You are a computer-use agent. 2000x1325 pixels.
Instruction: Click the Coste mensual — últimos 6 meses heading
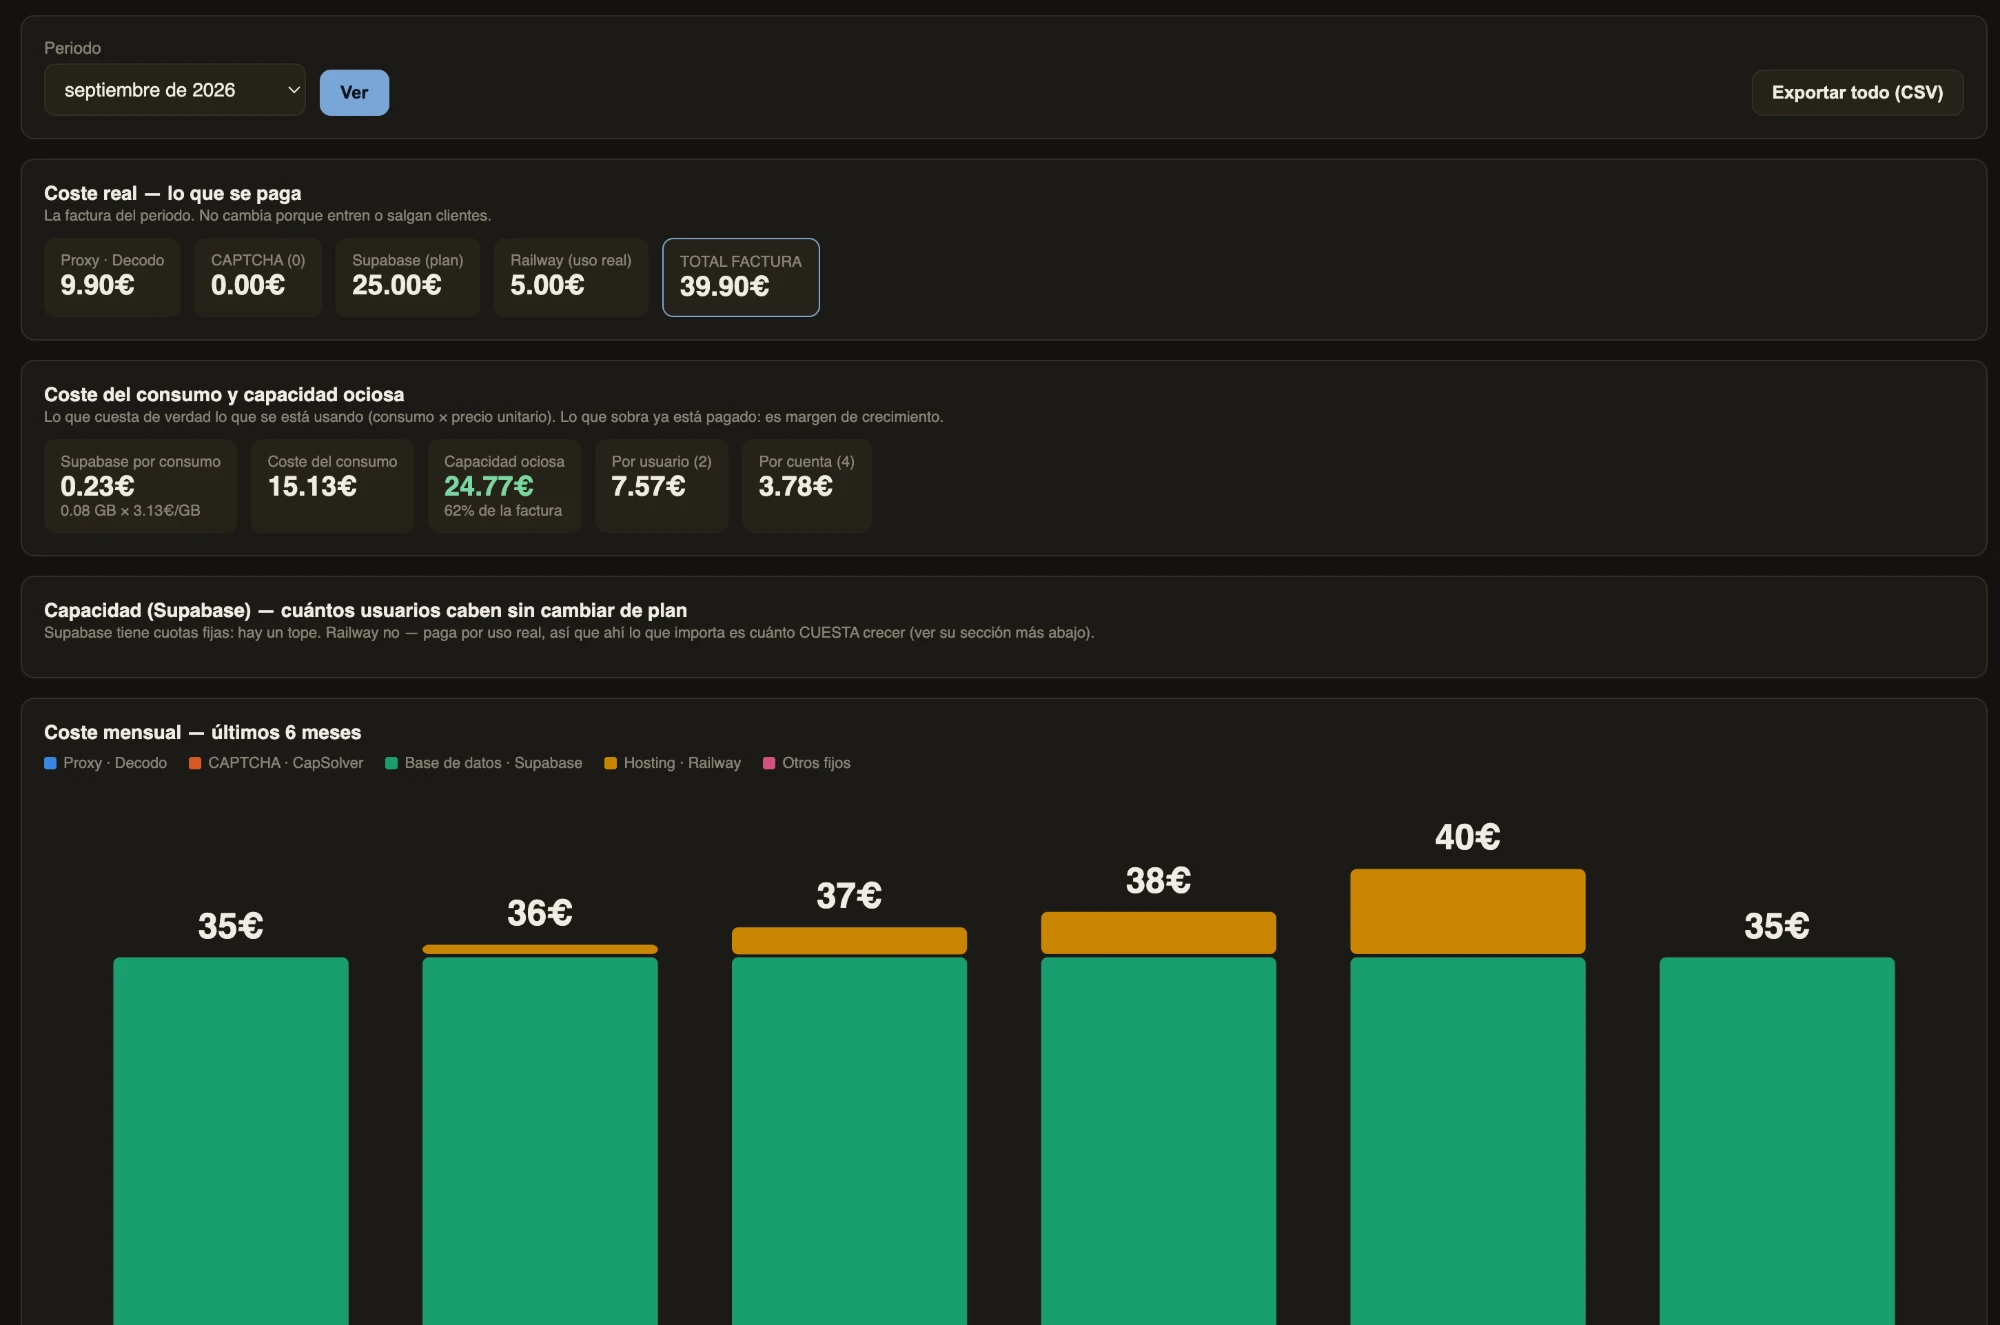click(202, 732)
